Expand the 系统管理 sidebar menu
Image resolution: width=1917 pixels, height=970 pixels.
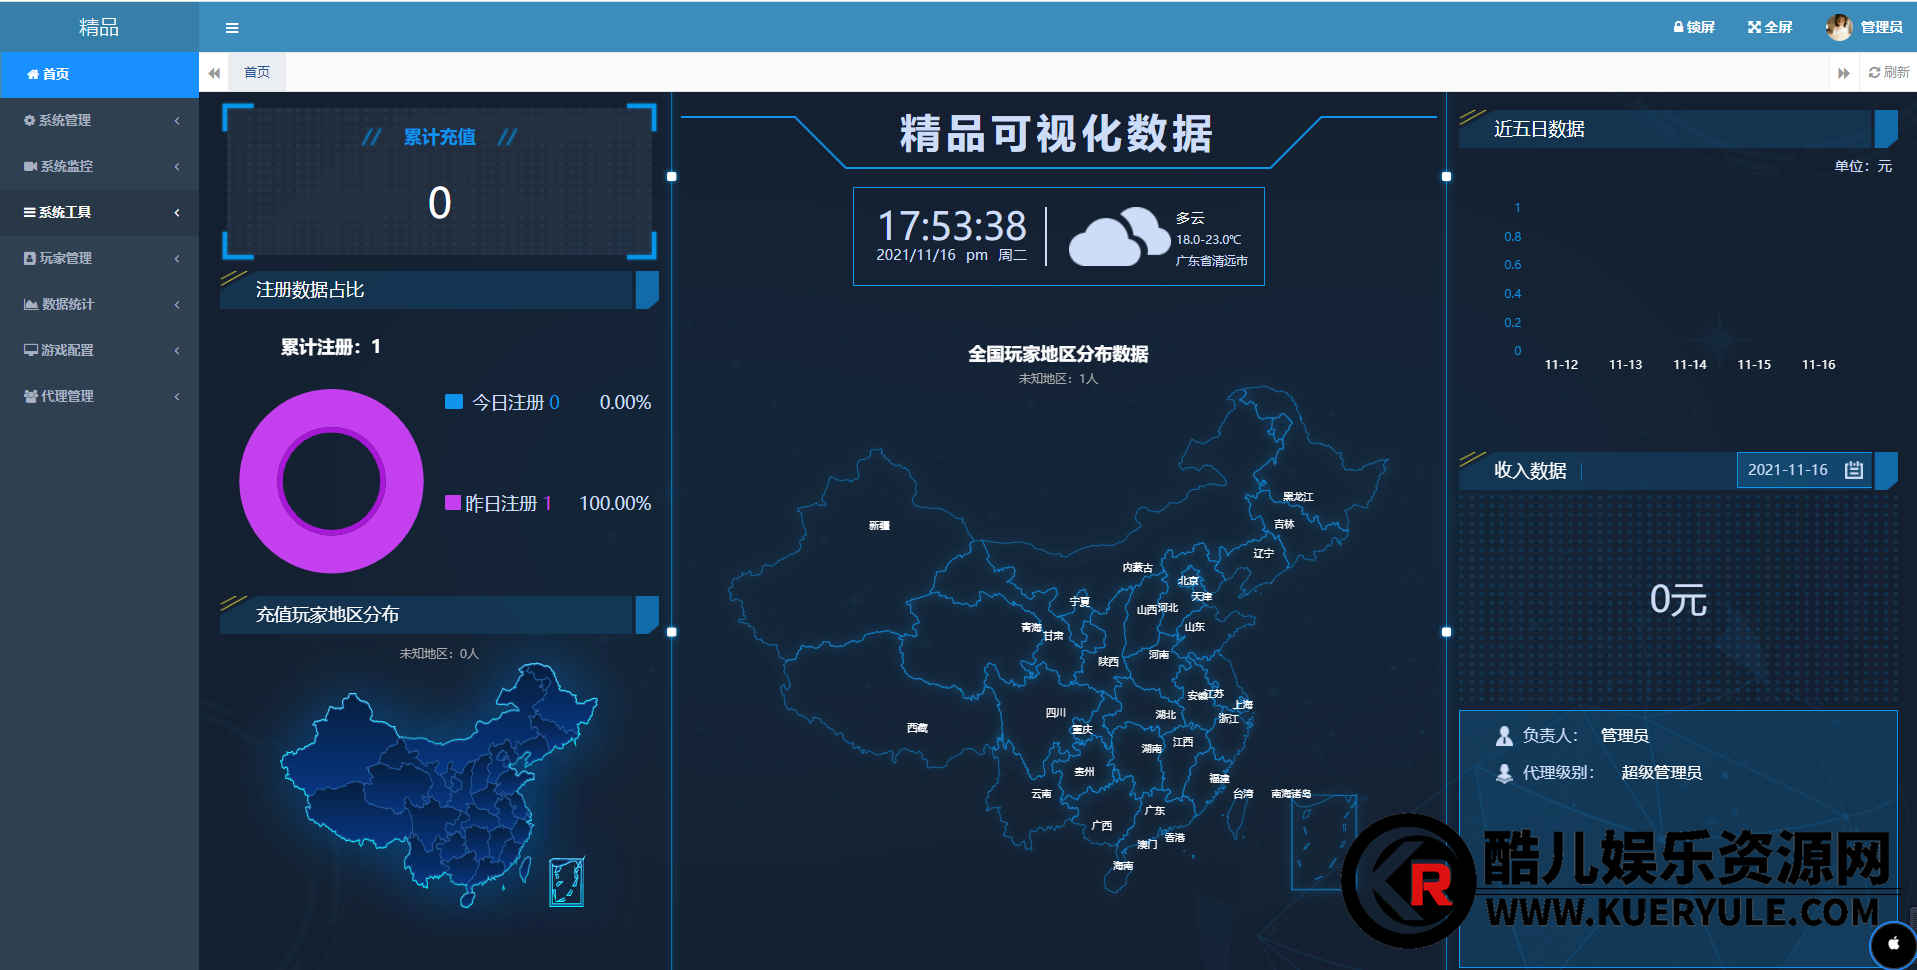(99, 120)
